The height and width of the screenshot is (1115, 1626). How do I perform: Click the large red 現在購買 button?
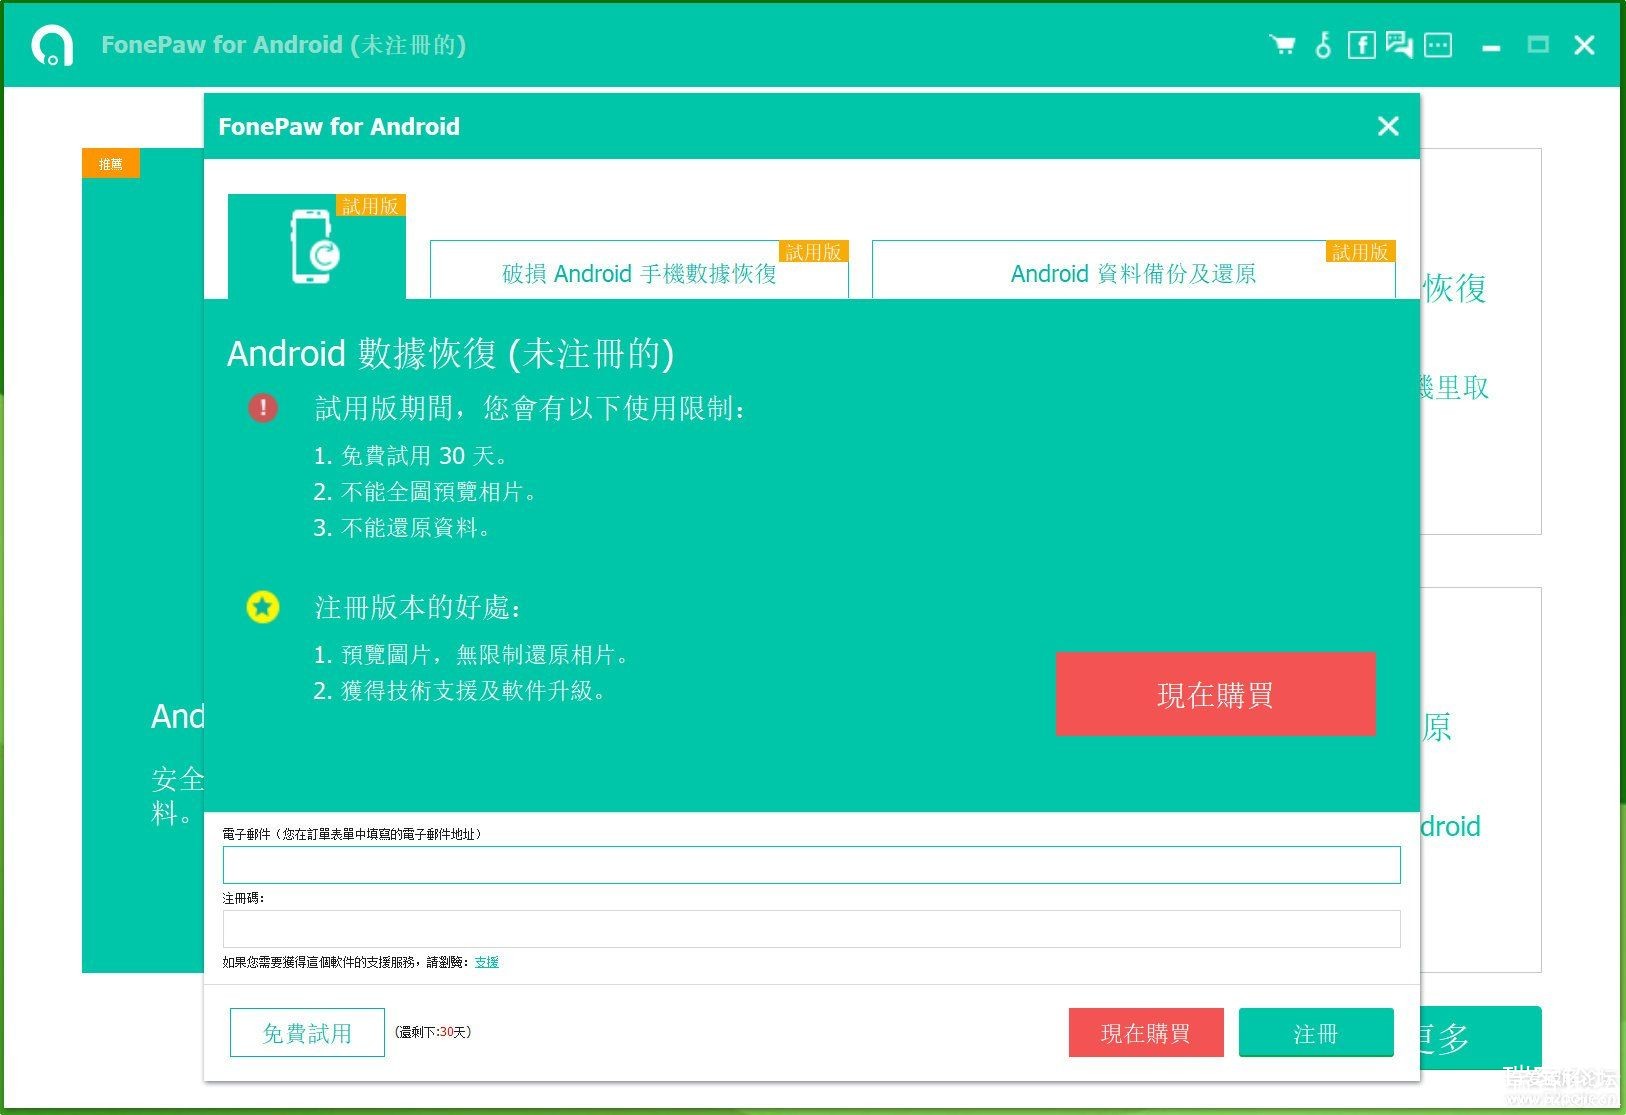pyautogui.click(x=1215, y=694)
